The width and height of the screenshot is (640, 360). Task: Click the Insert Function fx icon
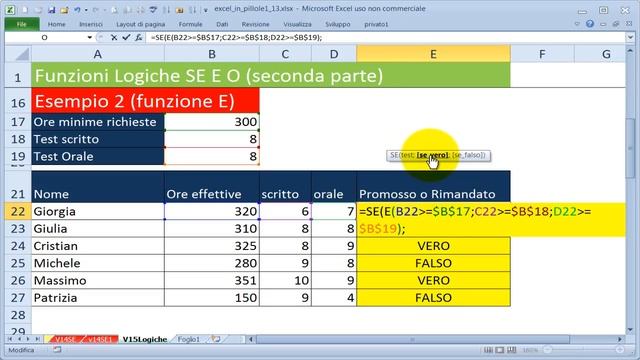[139, 38]
